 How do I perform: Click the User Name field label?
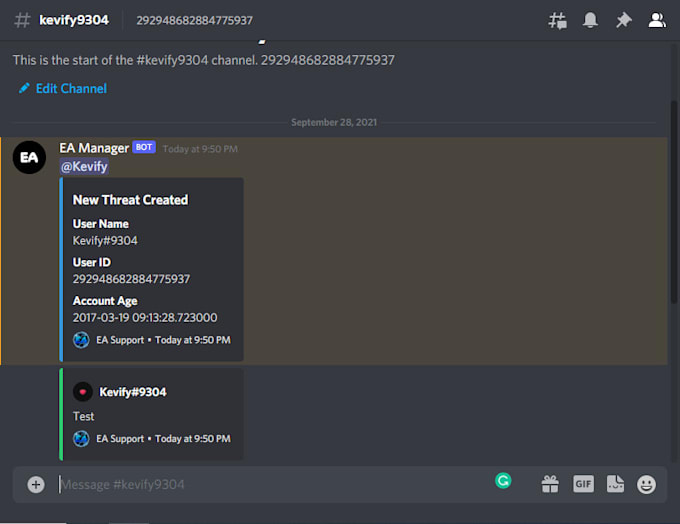pos(101,224)
